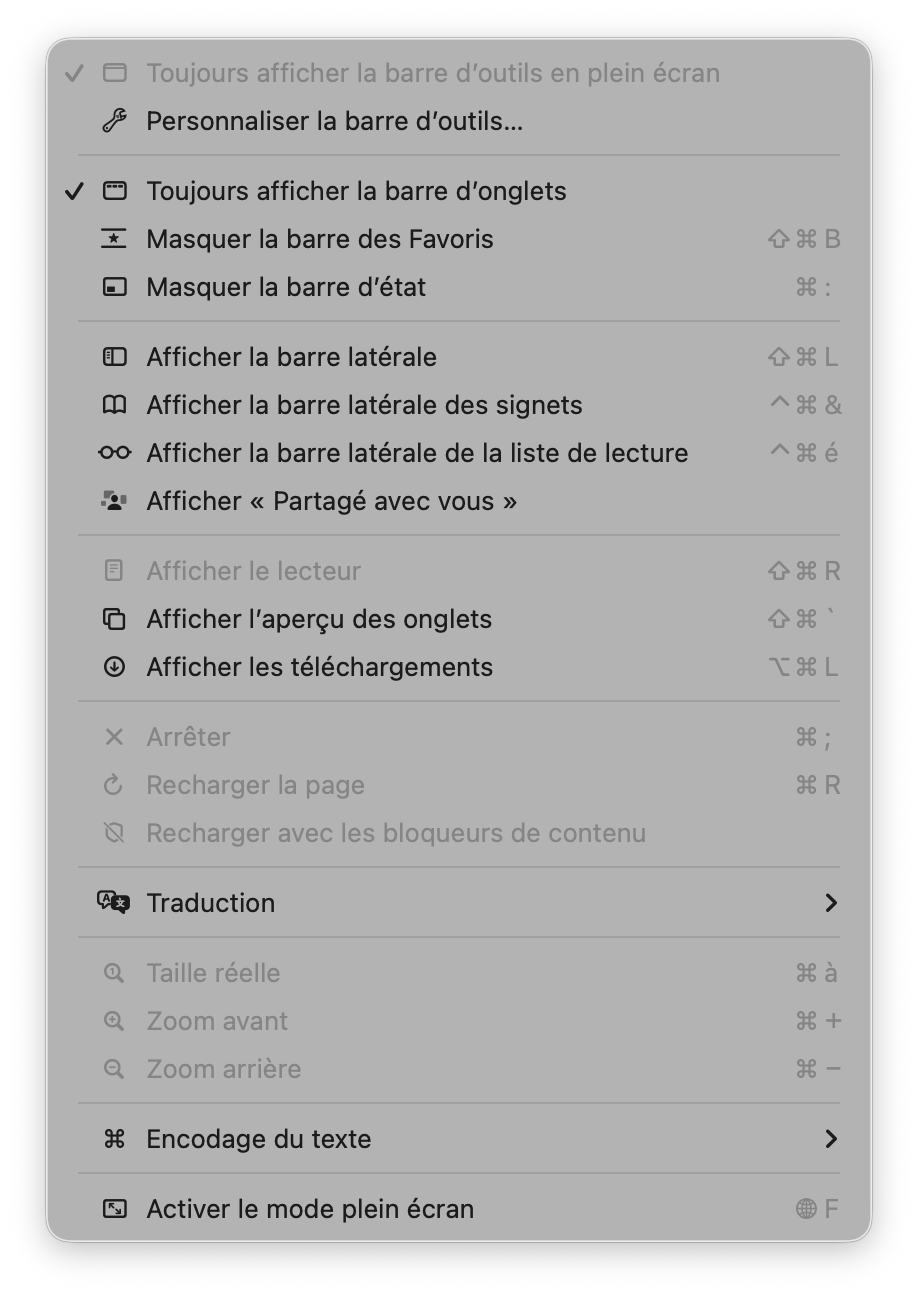The height and width of the screenshot is (1296, 918).
Task: Choose Afficher la barre latérale des signets
Action: (364, 405)
